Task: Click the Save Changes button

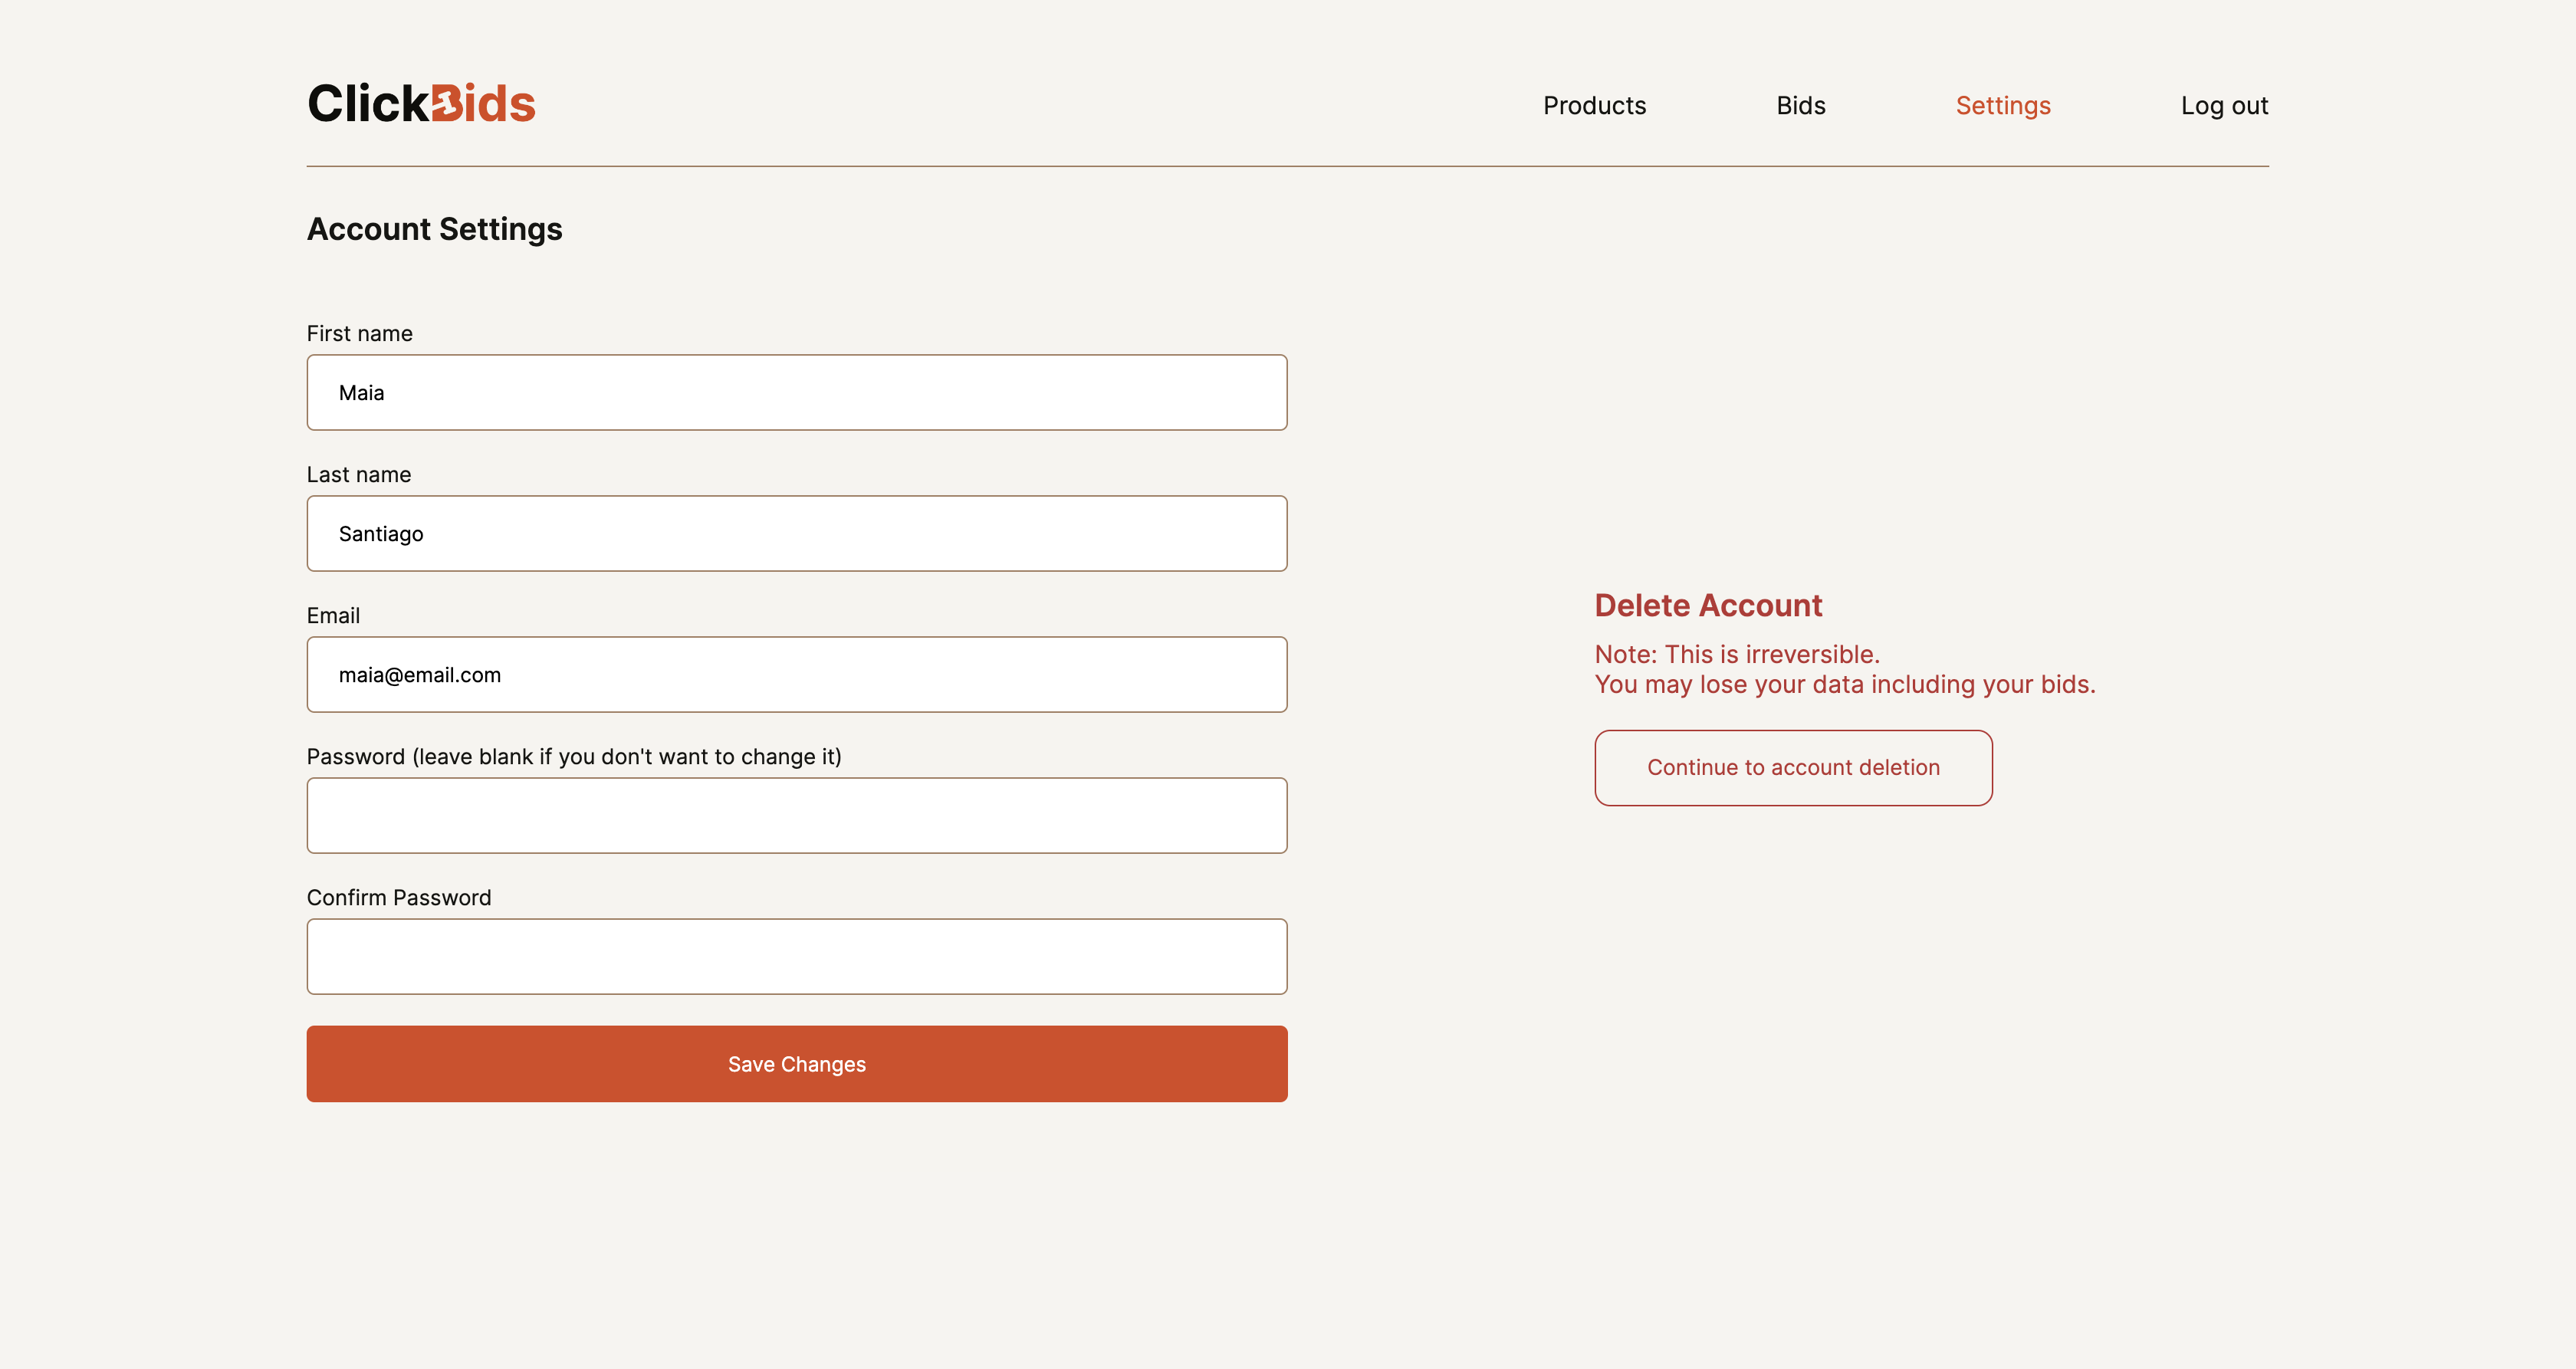Action: click(797, 1064)
